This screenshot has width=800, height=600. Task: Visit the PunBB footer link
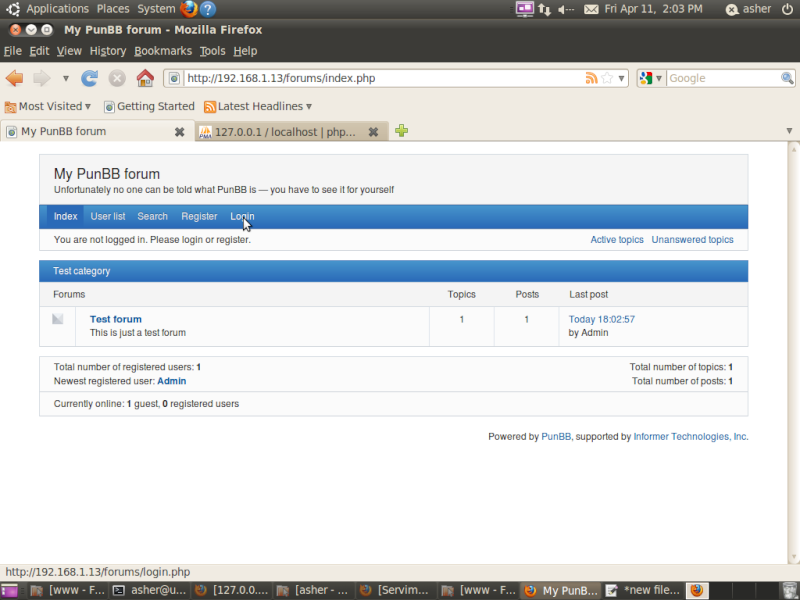click(x=556, y=437)
